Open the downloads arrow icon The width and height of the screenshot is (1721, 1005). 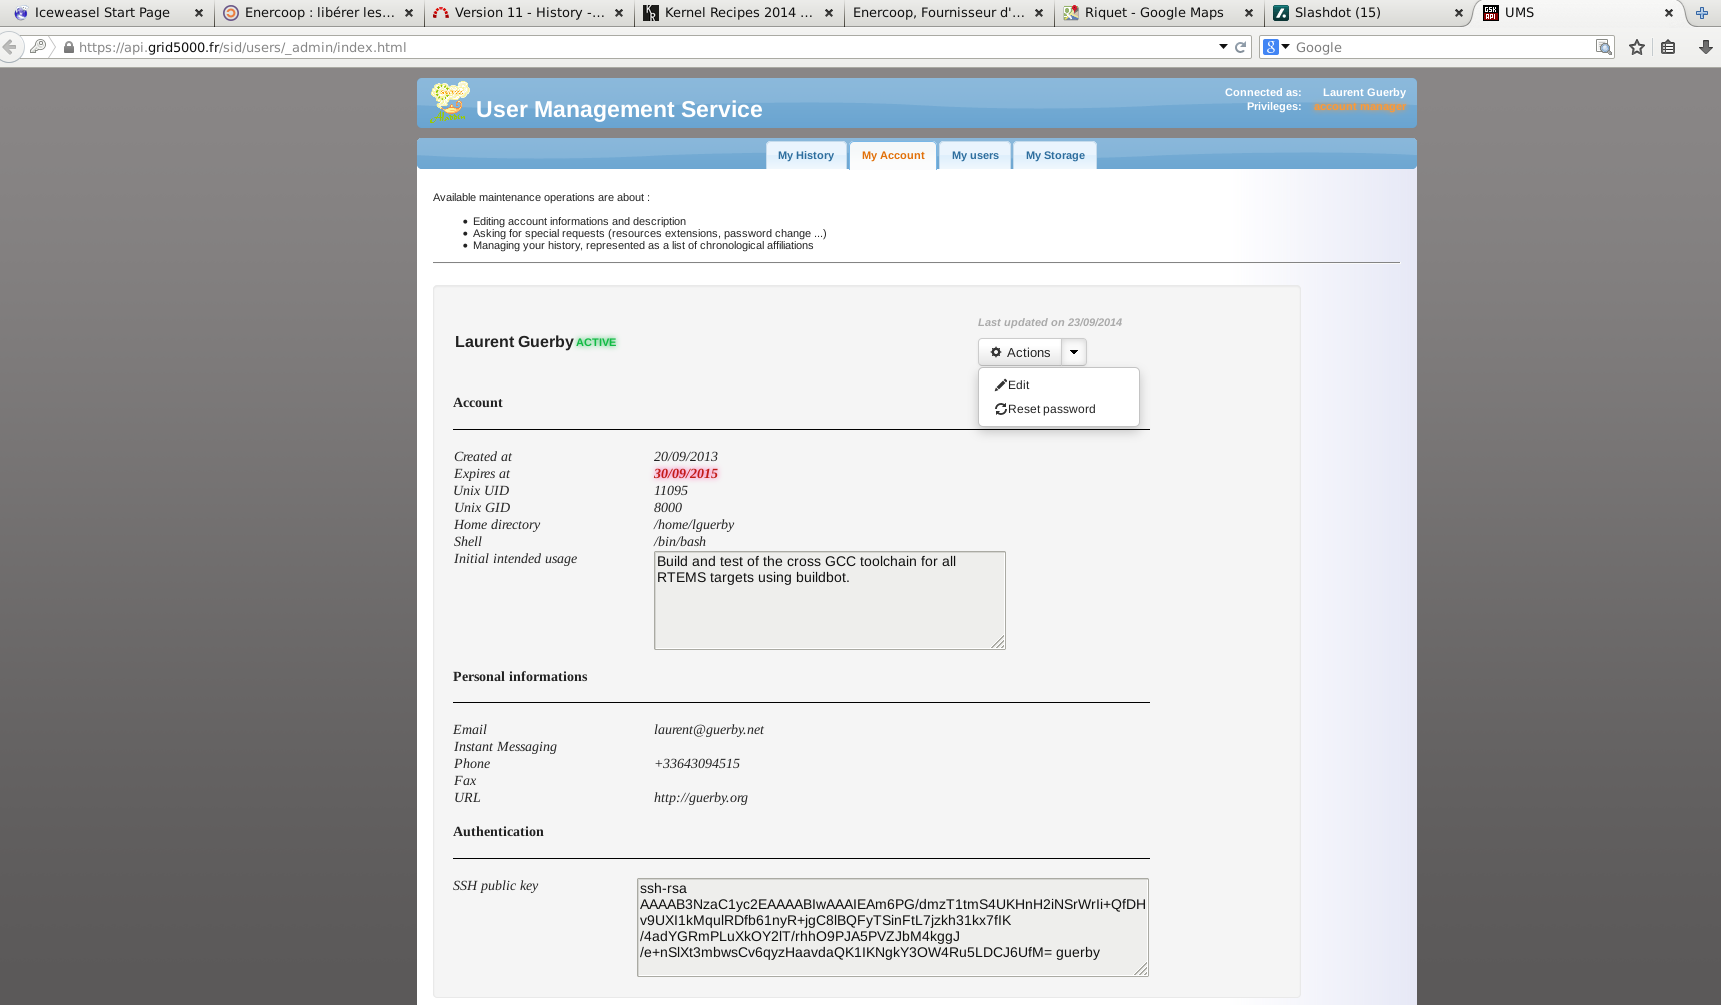pos(1706,47)
